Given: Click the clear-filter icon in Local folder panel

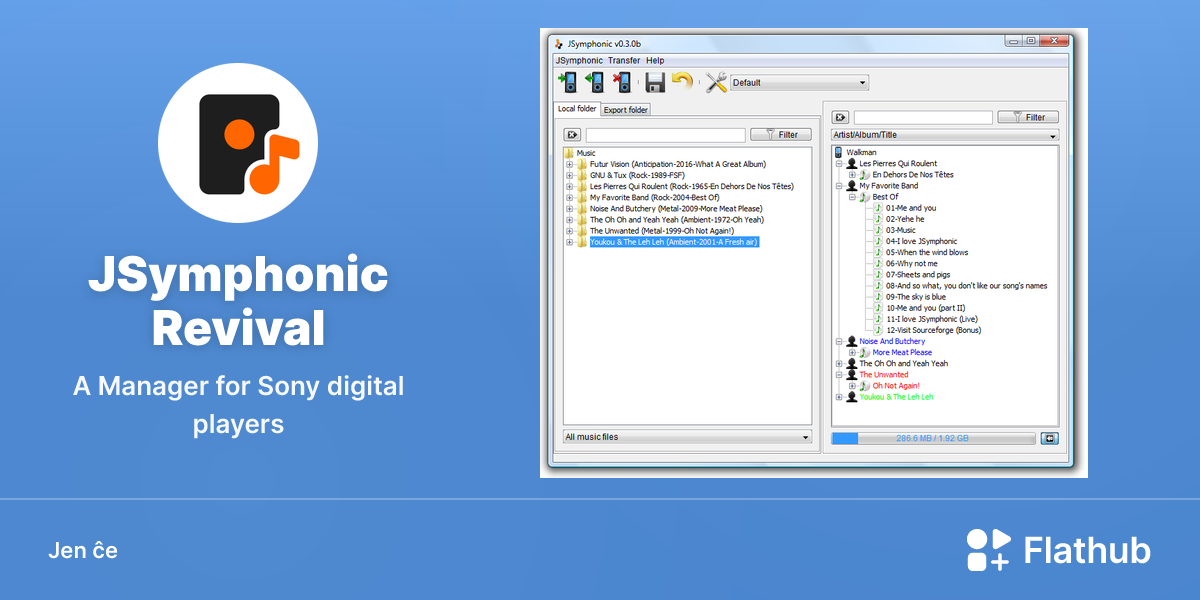Looking at the screenshot, I should pos(572,135).
